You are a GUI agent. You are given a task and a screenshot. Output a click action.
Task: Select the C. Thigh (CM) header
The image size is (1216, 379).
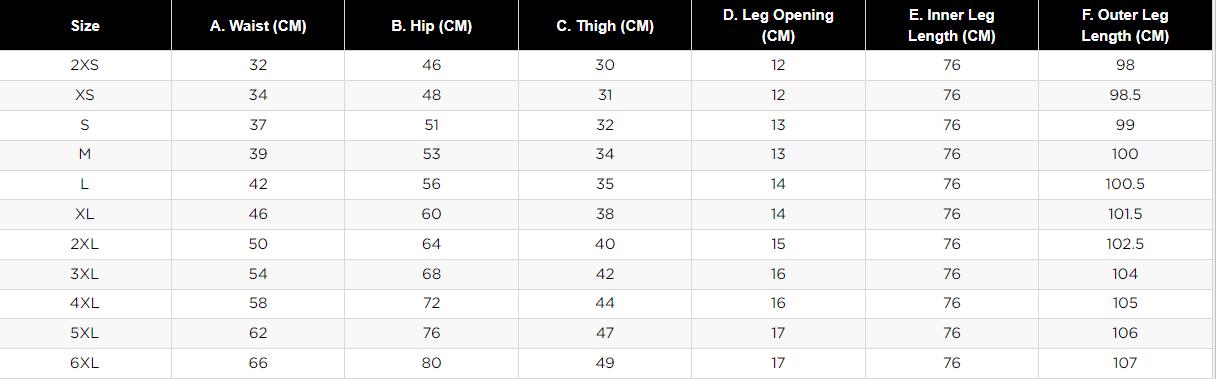pos(605,26)
